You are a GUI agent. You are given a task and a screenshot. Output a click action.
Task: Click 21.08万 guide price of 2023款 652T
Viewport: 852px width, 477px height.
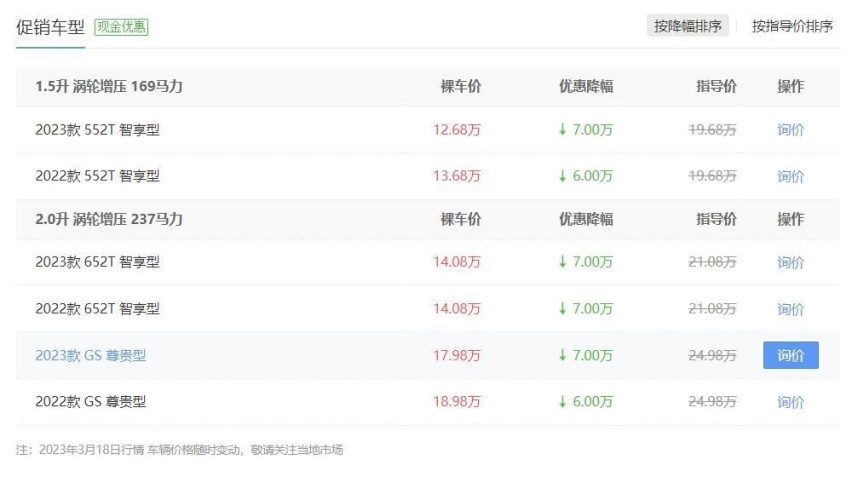click(712, 262)
